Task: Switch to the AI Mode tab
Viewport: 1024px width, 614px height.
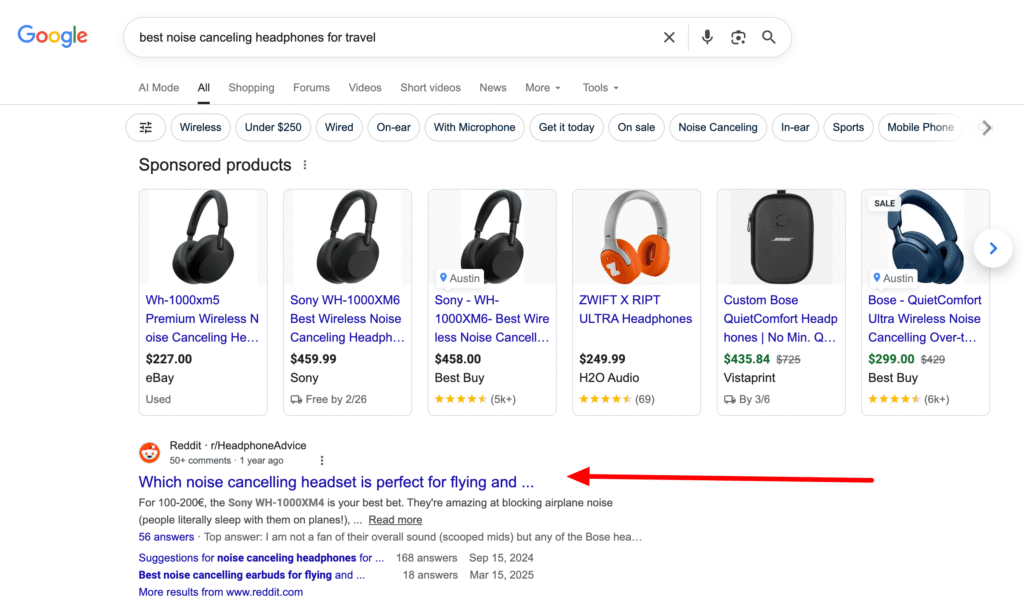Action: [x=158, y=88]
